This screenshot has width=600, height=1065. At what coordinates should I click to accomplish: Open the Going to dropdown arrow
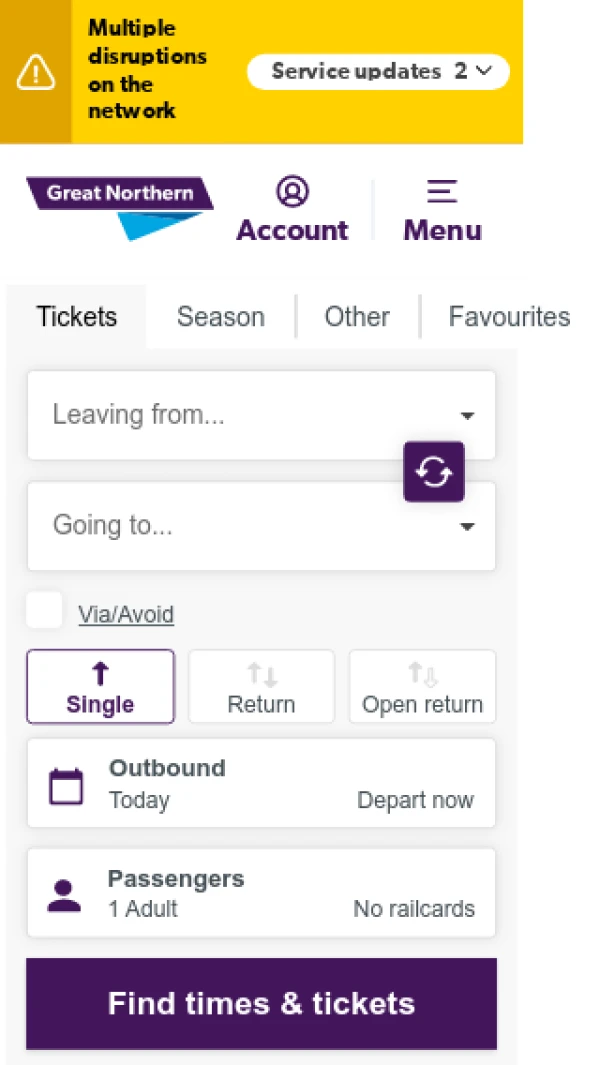click(x=467, y=526)
